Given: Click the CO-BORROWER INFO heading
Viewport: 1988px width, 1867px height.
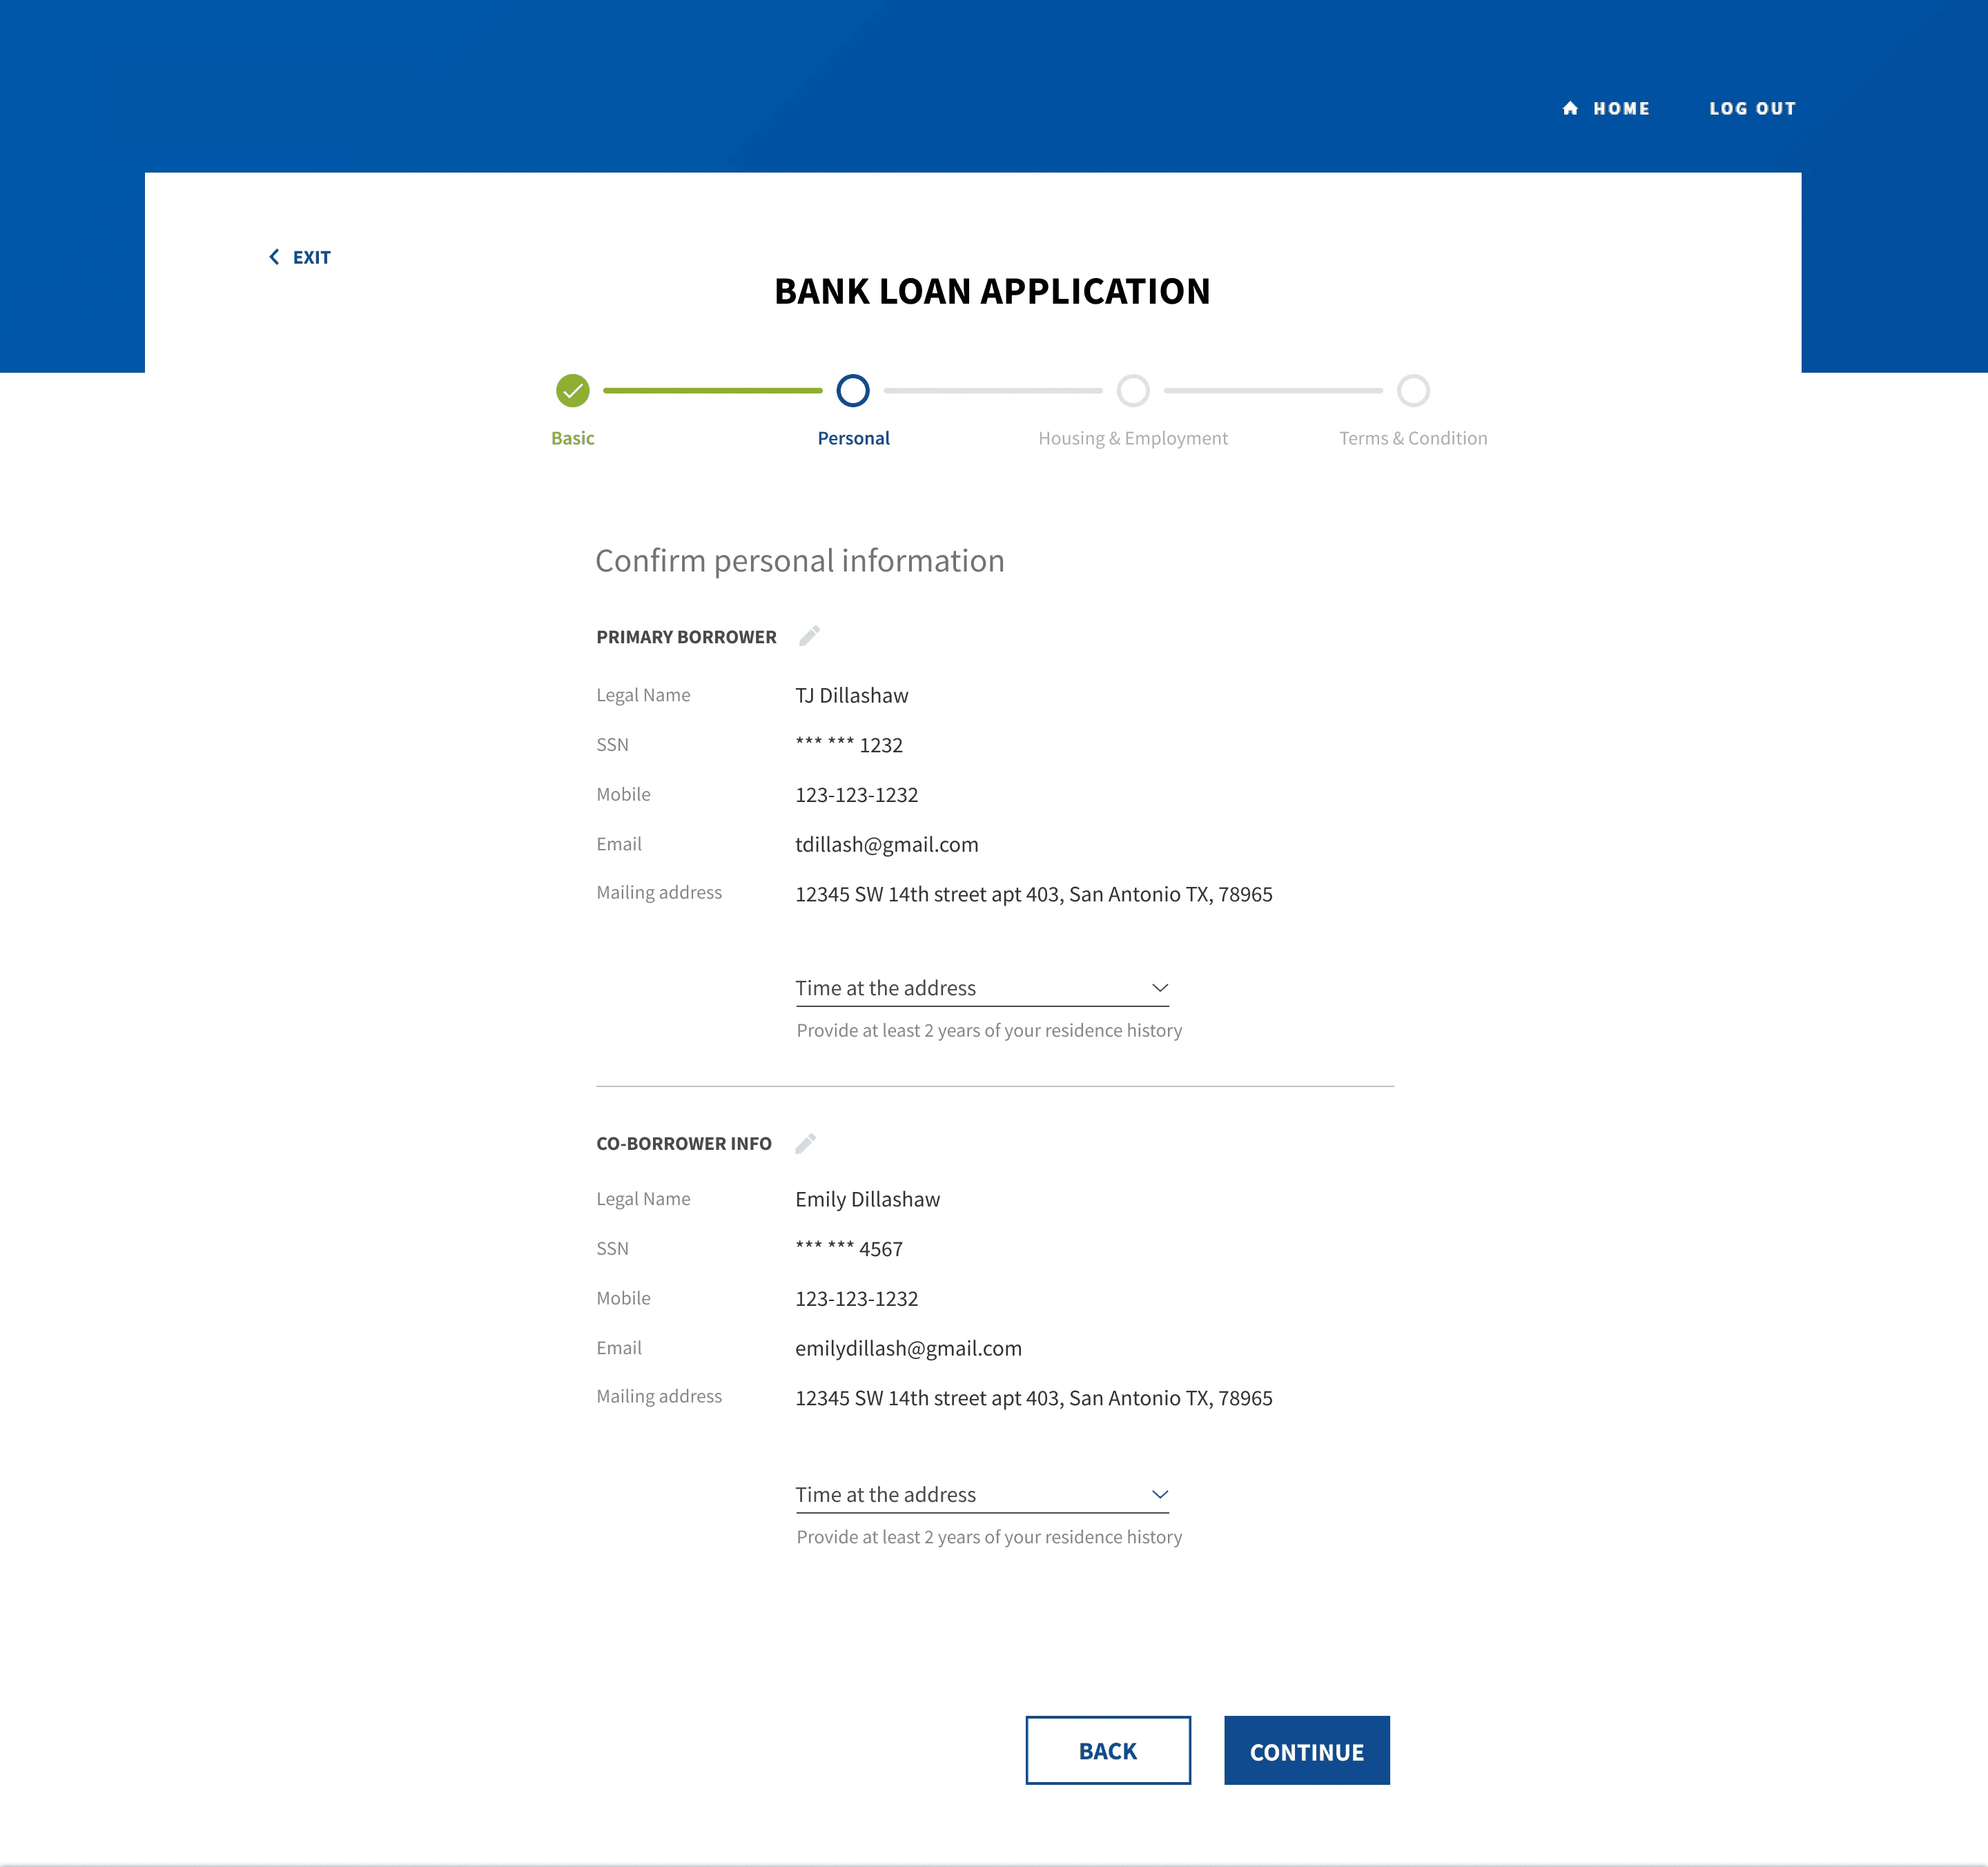Looking at the screenshot, I should click(684, 1143).
